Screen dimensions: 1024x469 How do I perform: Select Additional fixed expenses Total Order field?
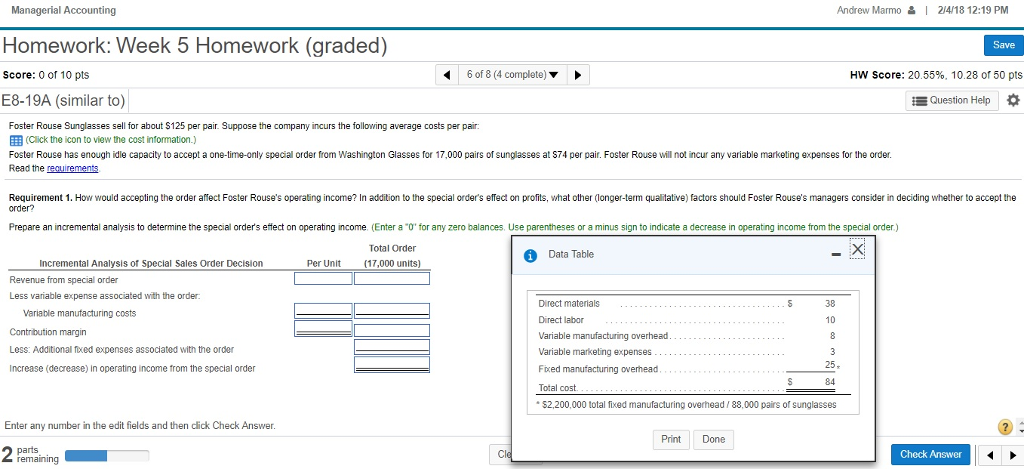tap(392, 347)
